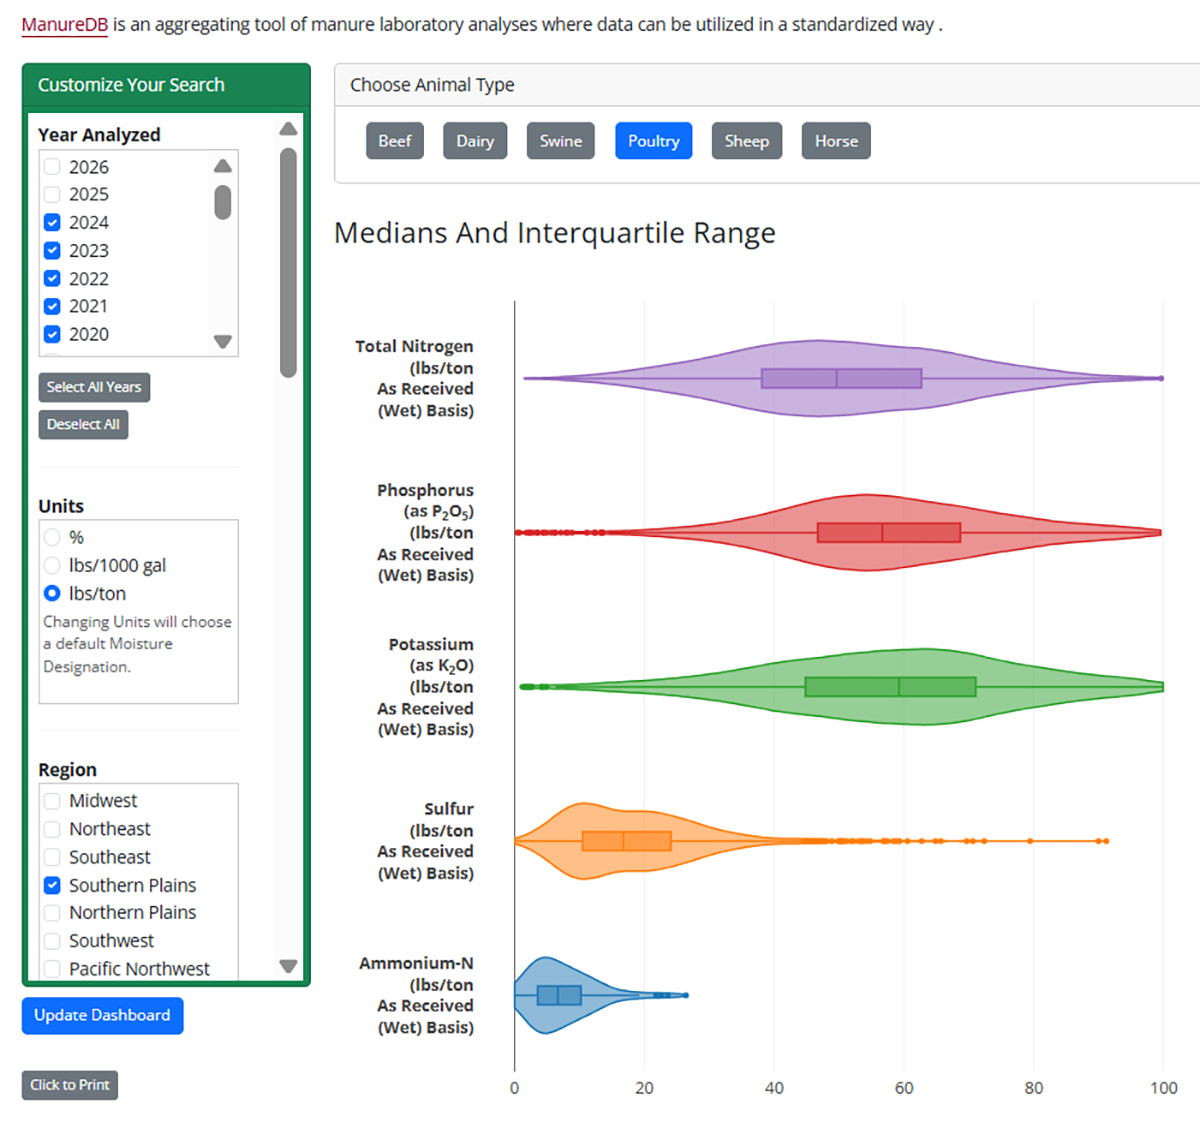Image resolution: width=1200 pixels, height=1122 pixels.
Task: Choose the Dairy animal type
Action: coord(475,141)
